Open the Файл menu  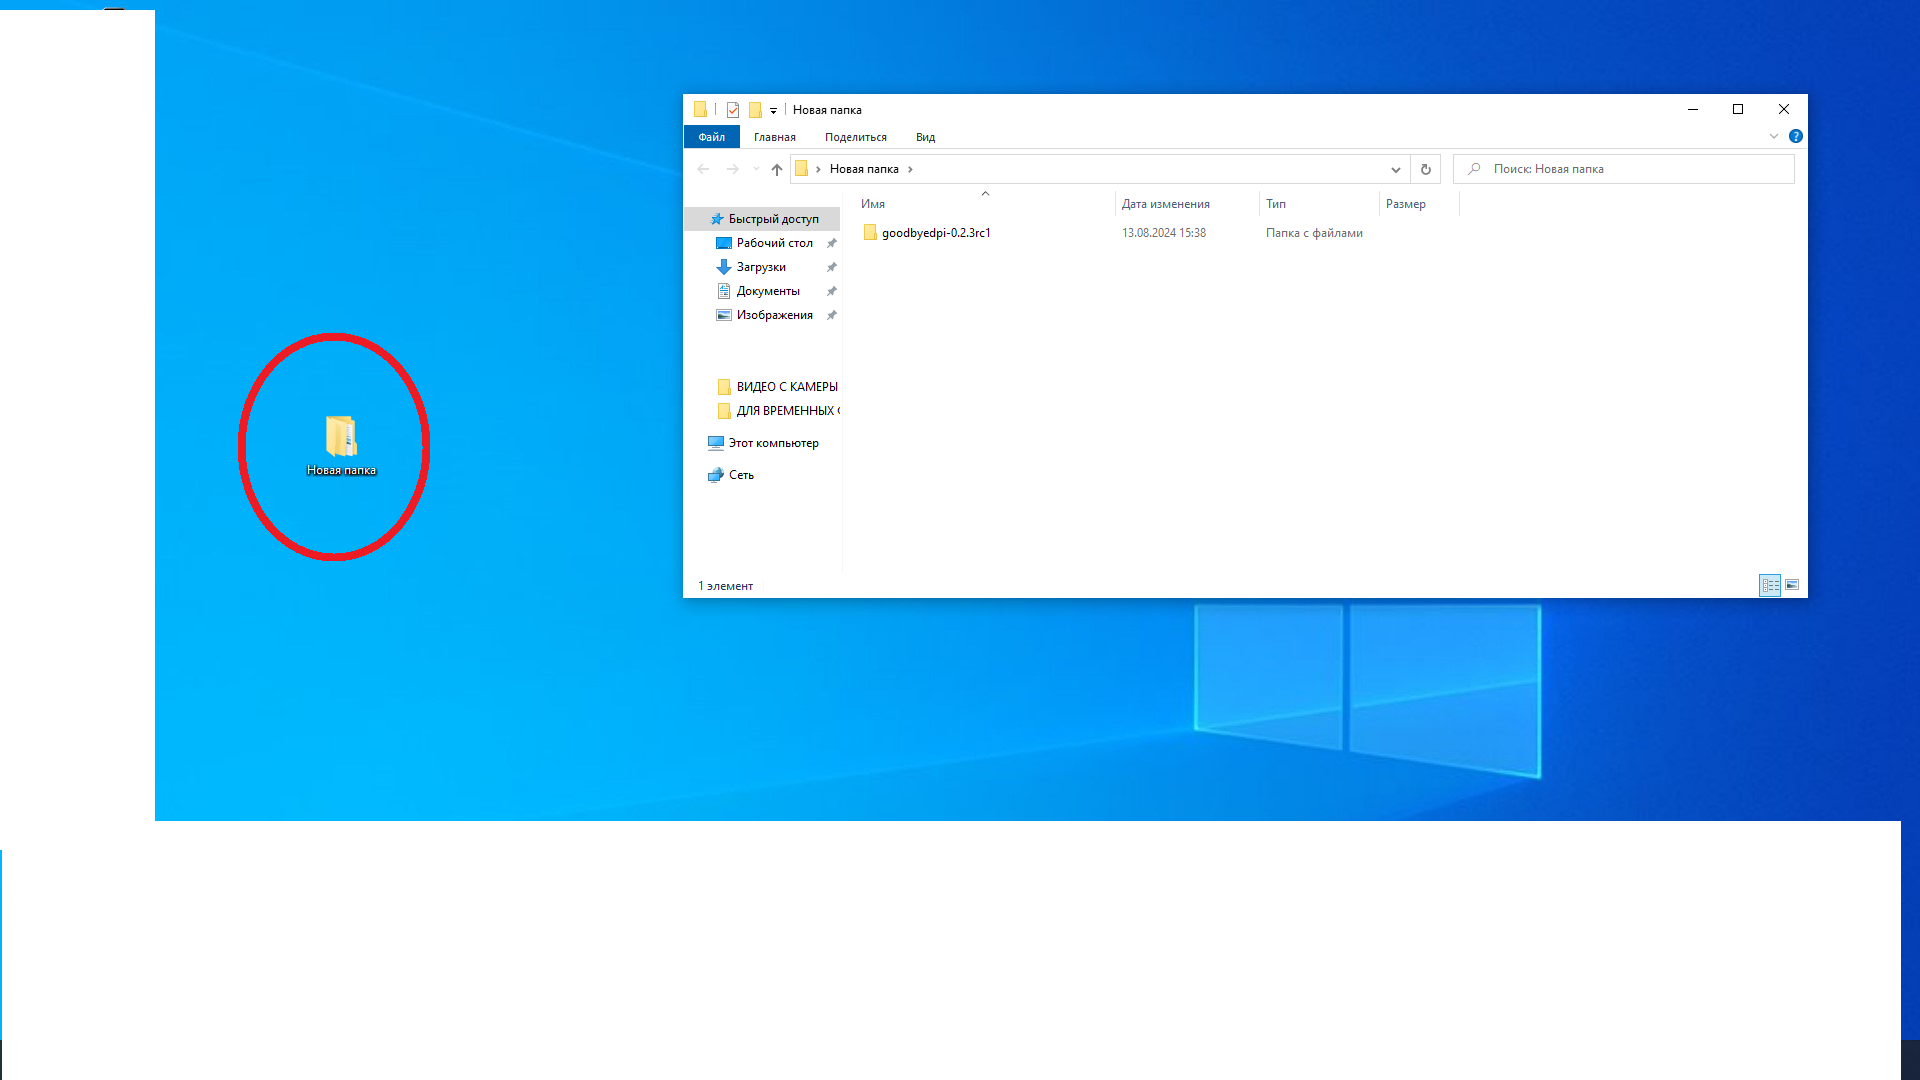click(x=711, y=137)
